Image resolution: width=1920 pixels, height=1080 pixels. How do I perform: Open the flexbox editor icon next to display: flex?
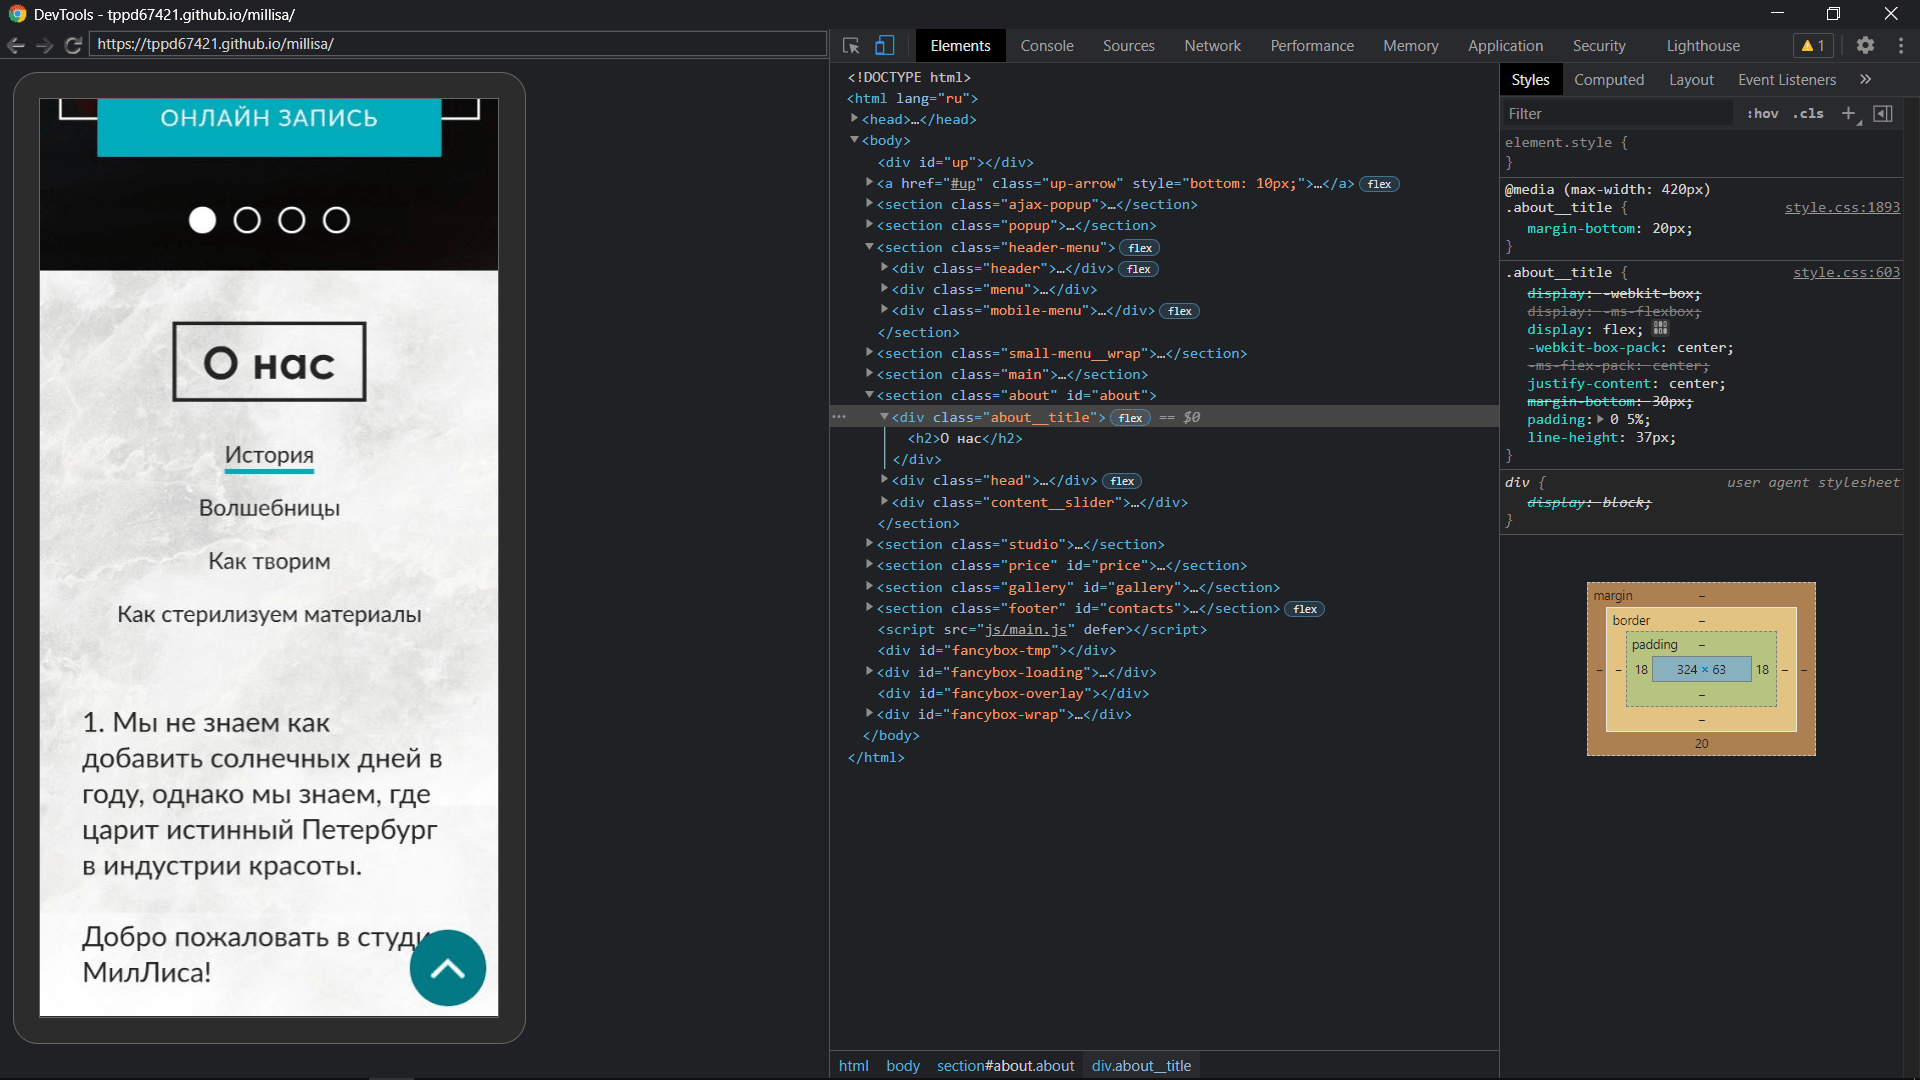tap(1661, 329)
